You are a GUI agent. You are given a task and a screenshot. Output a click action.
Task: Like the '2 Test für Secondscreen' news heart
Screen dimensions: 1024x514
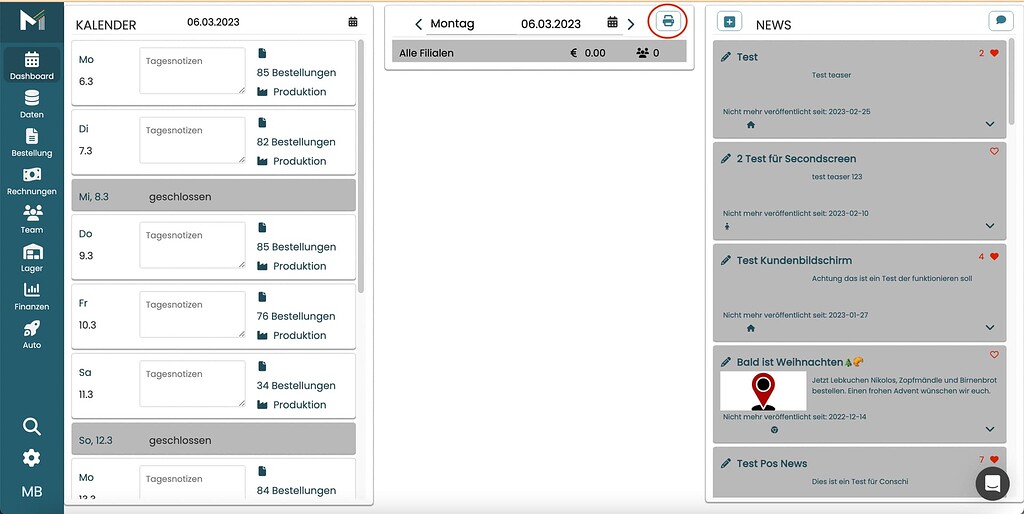994,152
